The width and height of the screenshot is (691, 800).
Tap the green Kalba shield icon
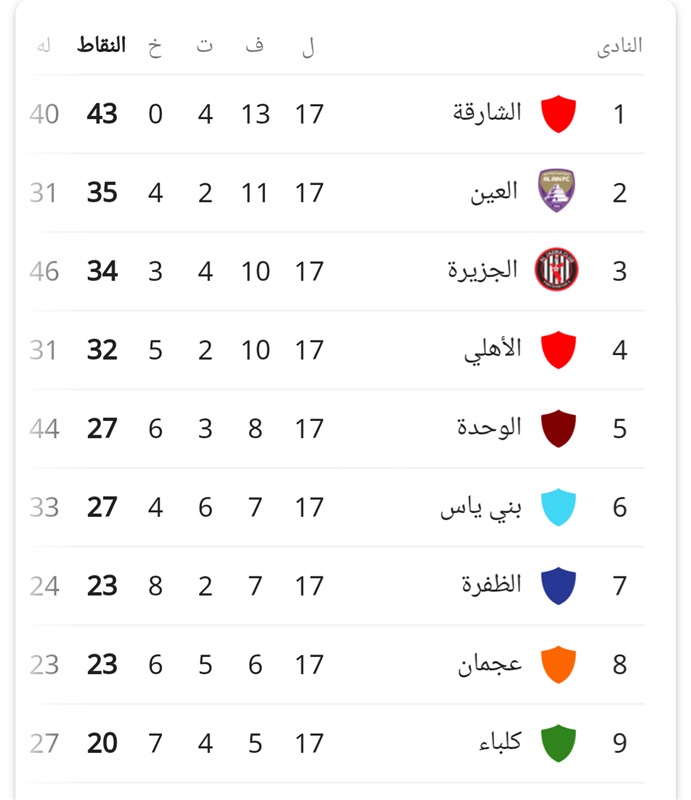558,743
